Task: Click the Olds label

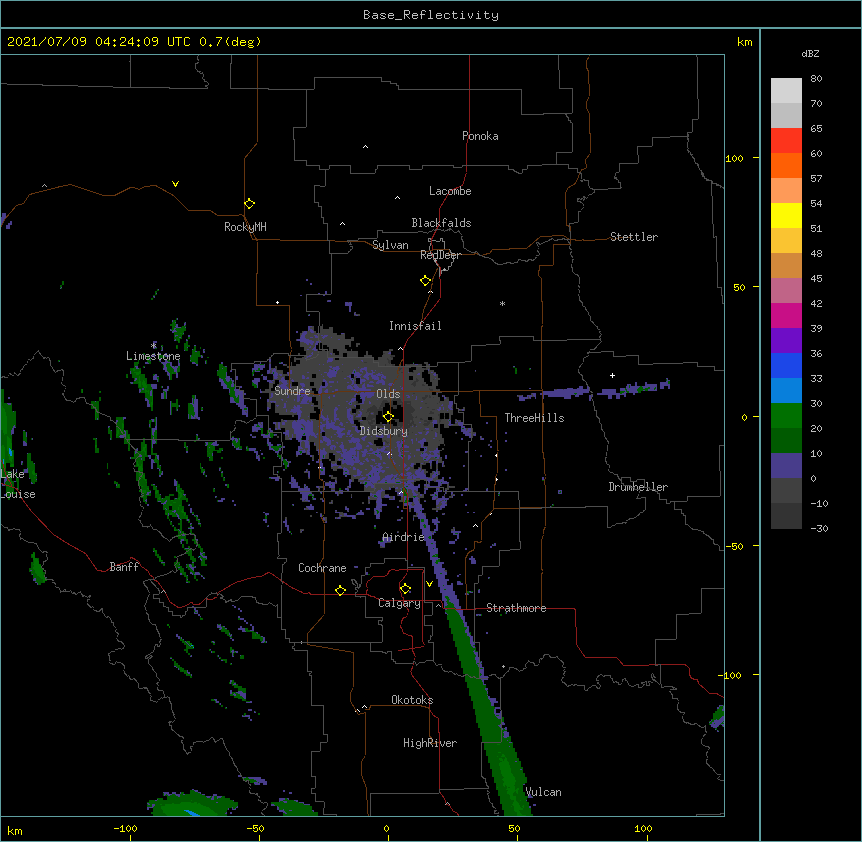Action: (x=388, y=394)
